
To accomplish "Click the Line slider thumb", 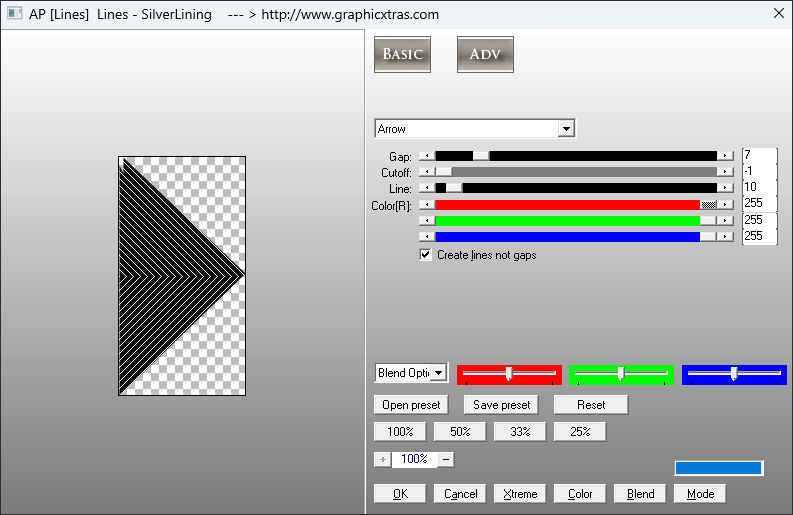I will [454, 188].
